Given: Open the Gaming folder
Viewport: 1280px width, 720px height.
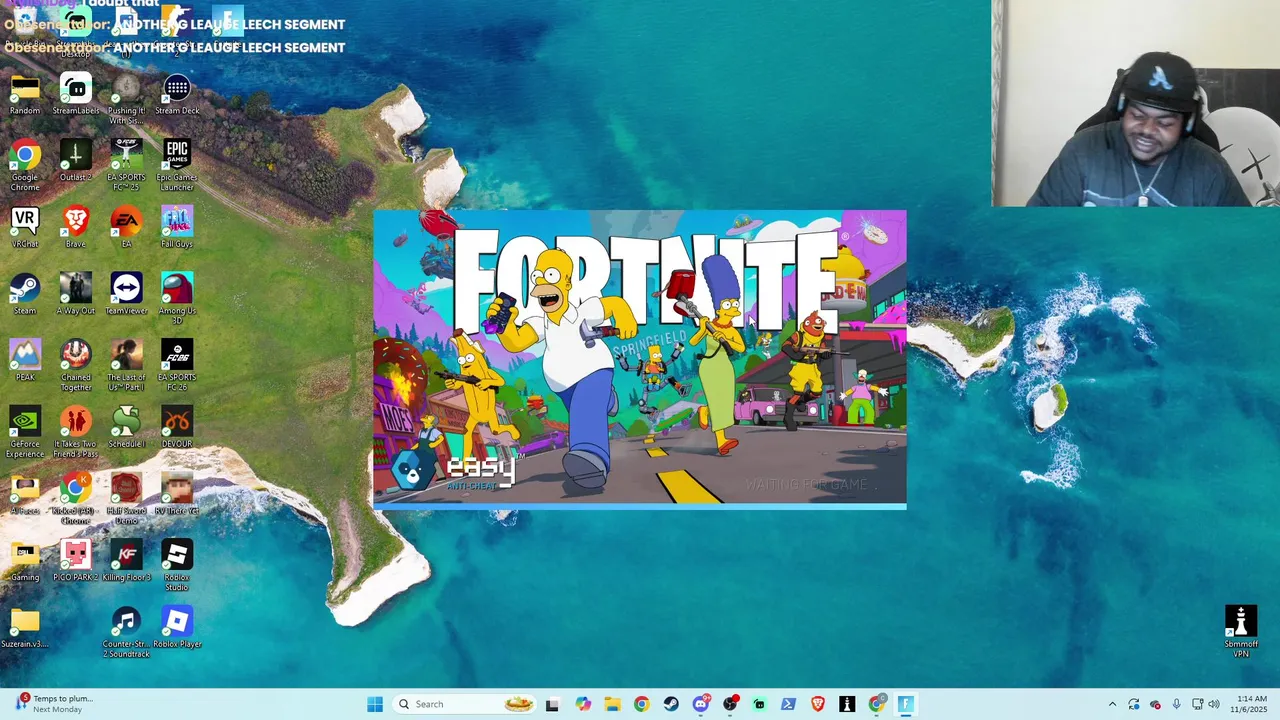Looking at the screenshot, I should [x=25, y=562].
